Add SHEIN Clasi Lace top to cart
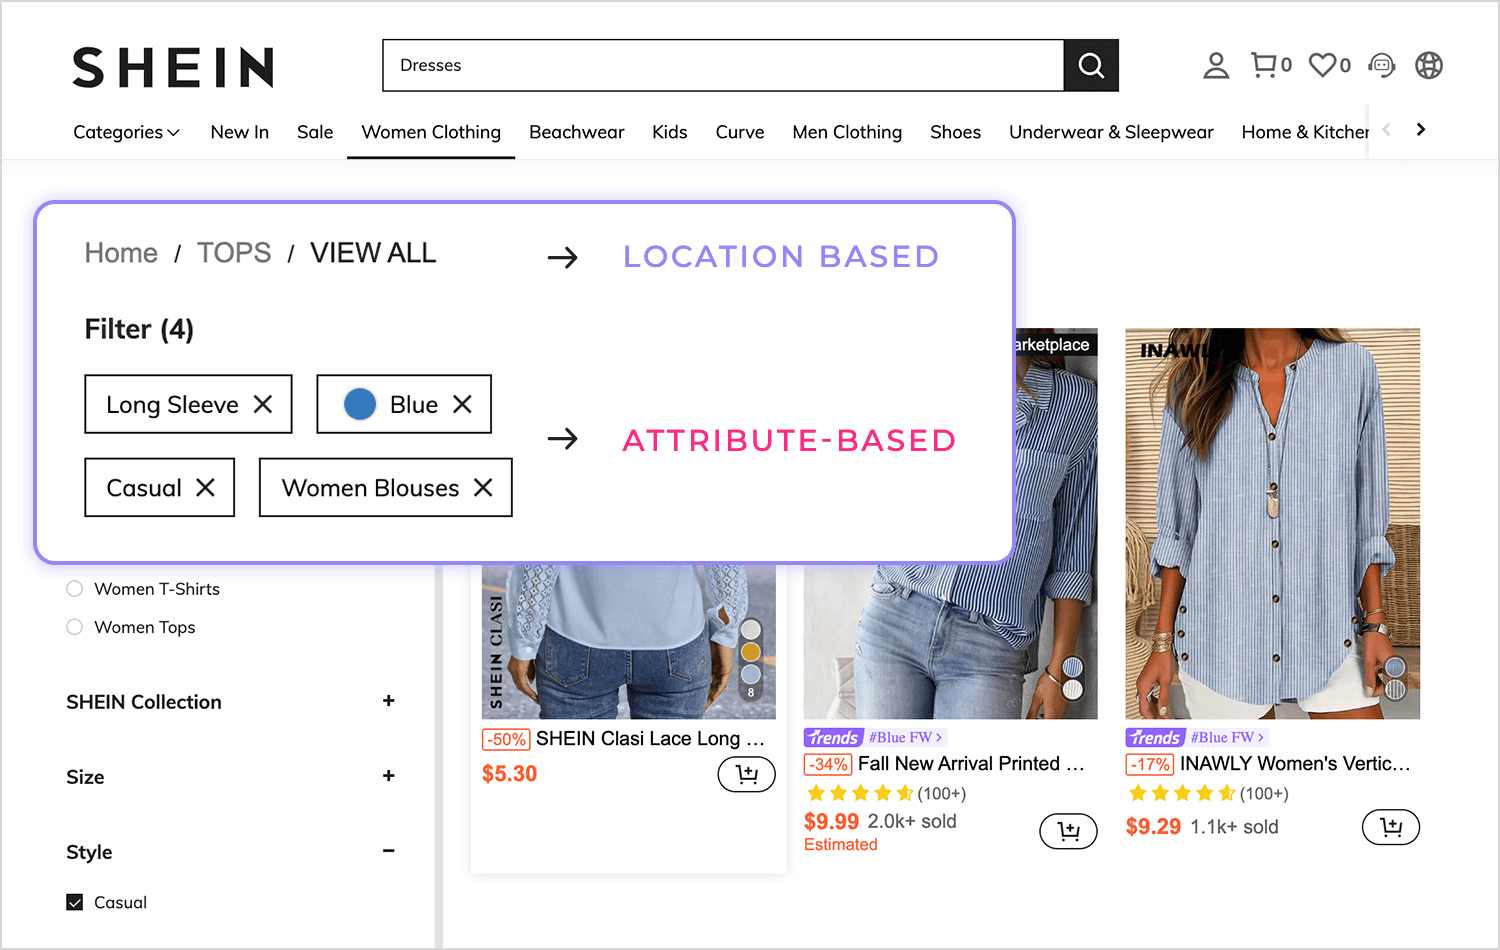1500x950 pixels. point(747,774)
